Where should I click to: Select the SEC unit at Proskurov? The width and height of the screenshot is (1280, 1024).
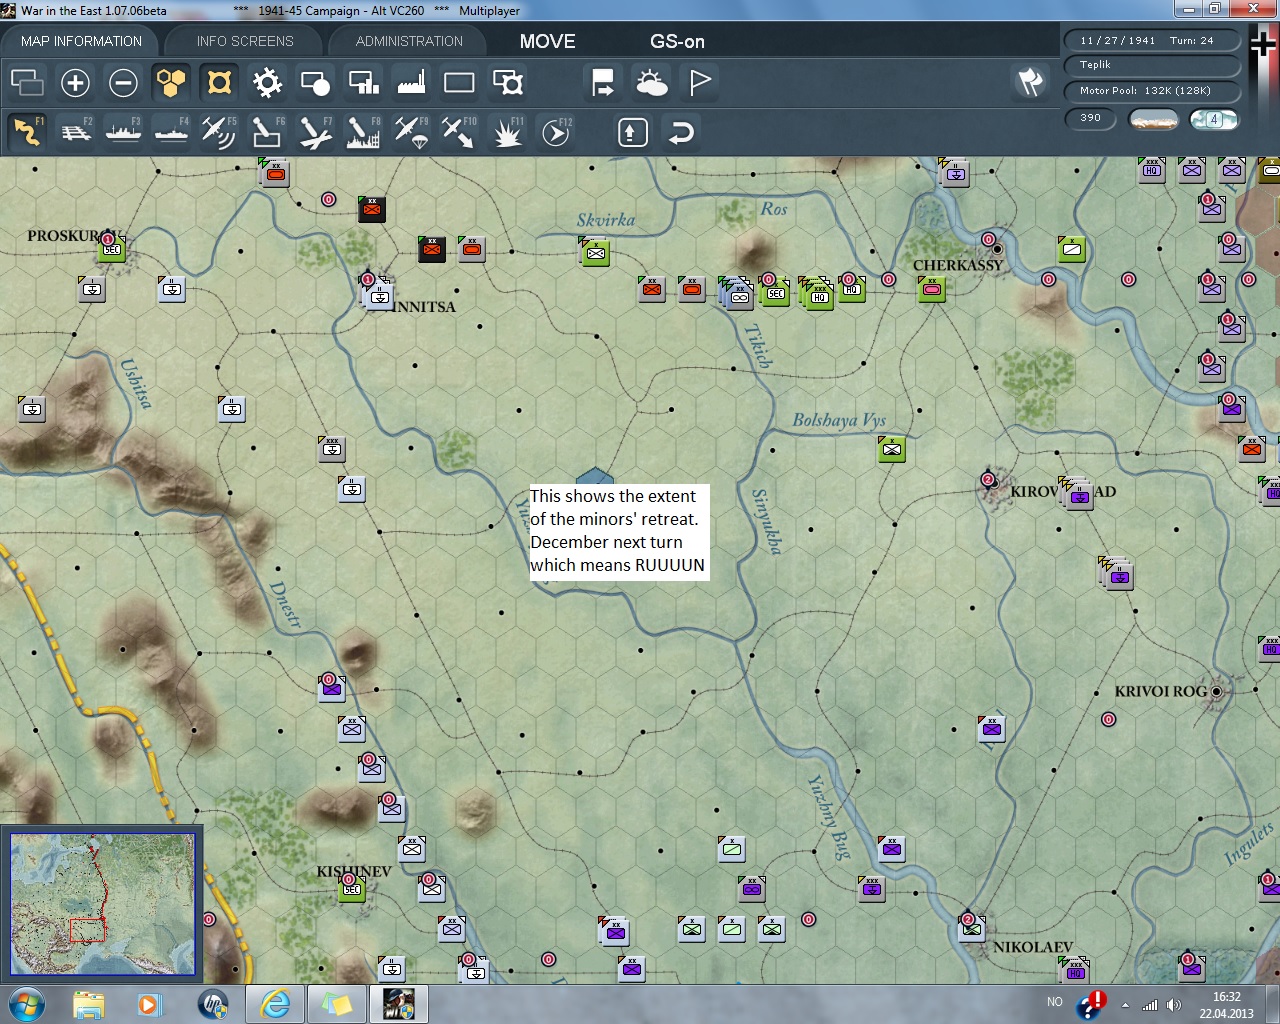click(112, 249)
